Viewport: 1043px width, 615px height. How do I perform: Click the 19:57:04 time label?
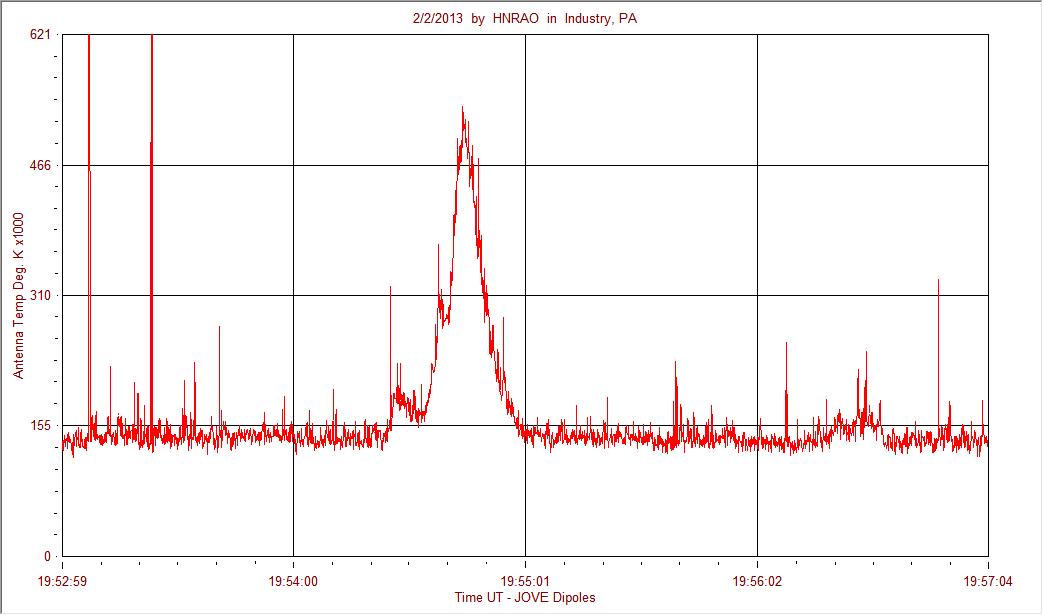tap(988, 582)
